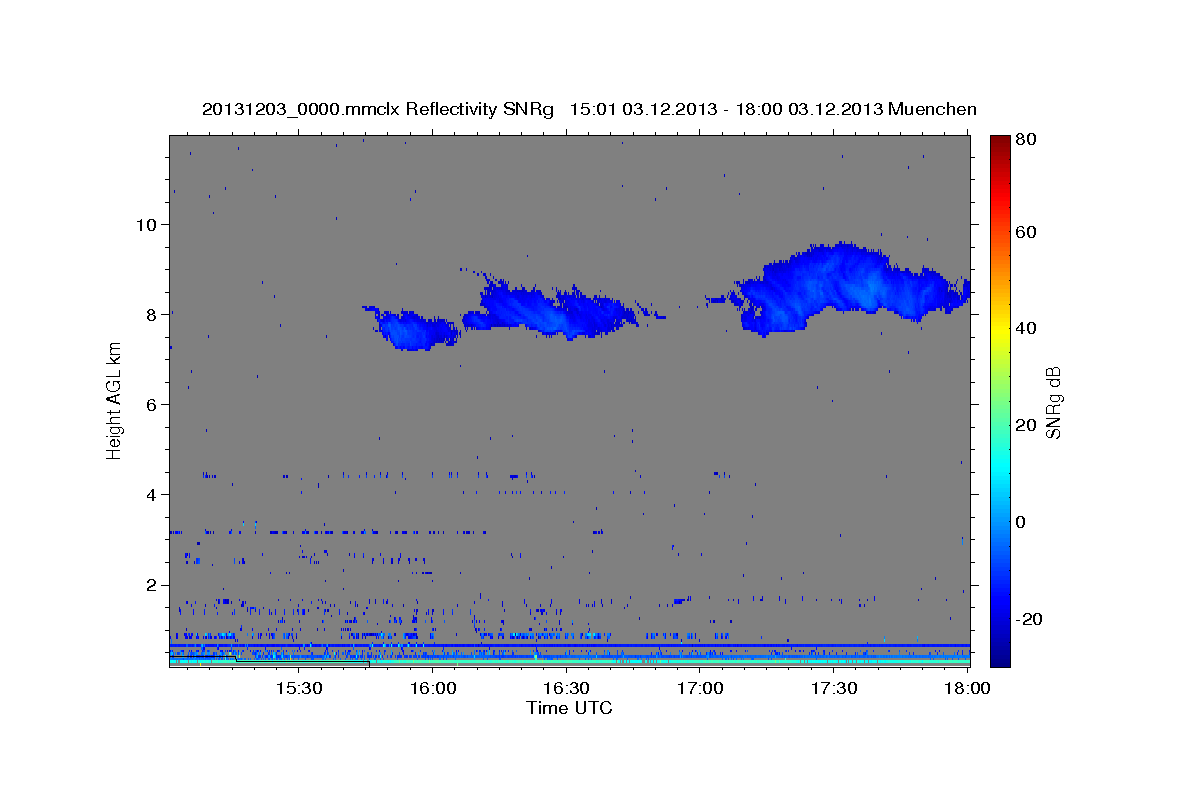Click the height tick label 10
The height and width of the screenshot is (800, 1200).
149,224
